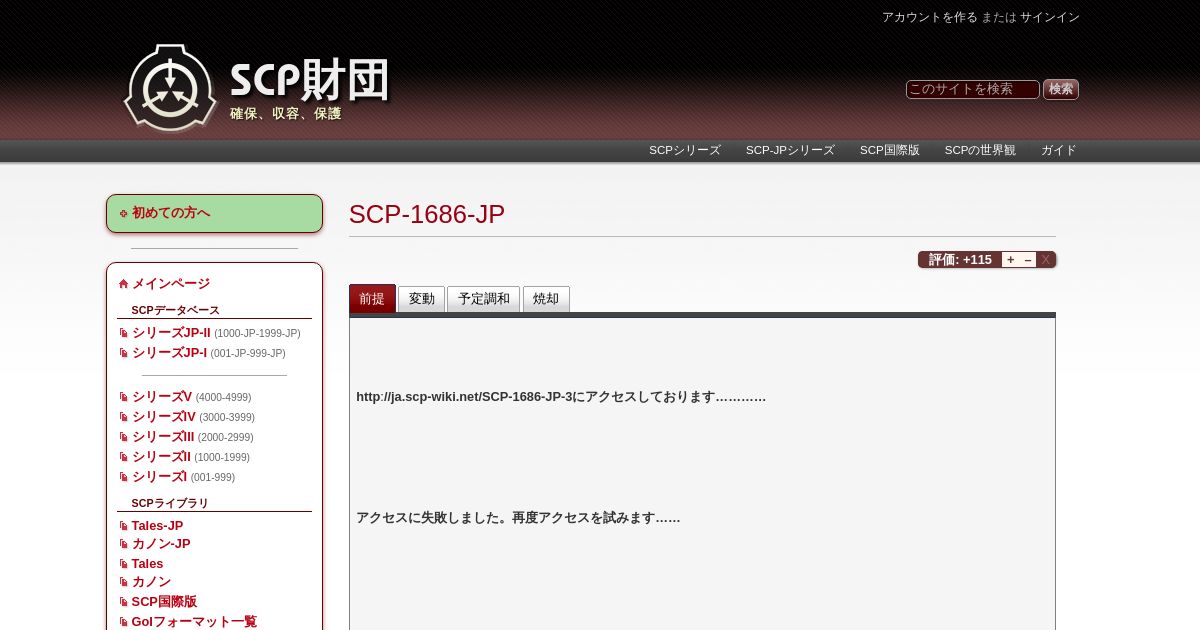This screenshot has width=1200, height=630.
Task: Switch to the 焼却 tab
Action: click(x=546, y=299)
